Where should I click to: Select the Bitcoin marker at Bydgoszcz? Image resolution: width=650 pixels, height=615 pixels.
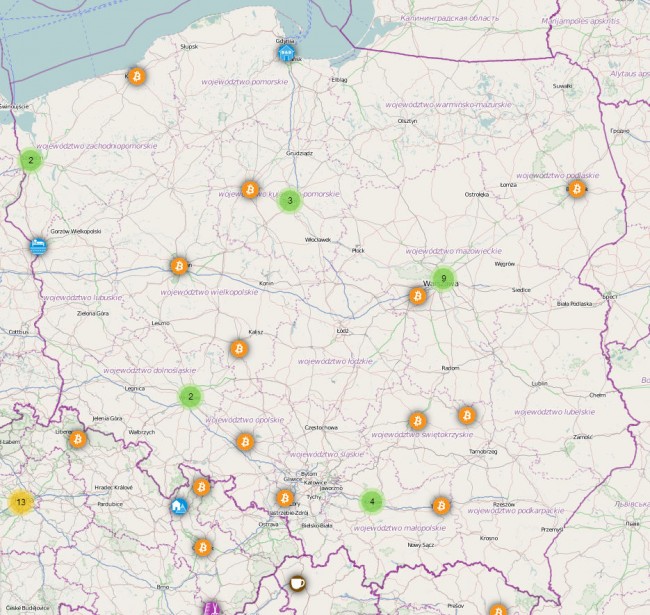[x=250, y=189]
